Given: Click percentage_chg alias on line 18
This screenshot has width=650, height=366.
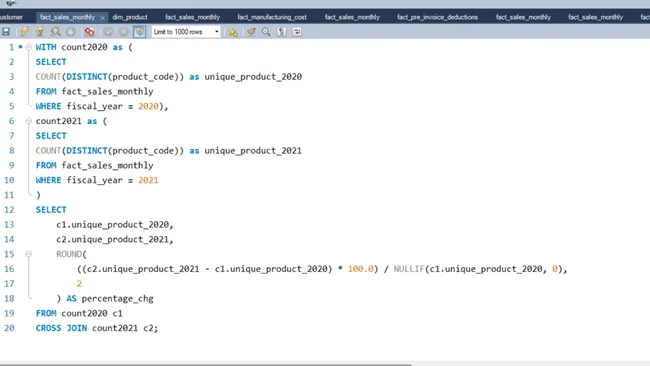Looking at the screenshot, I should tap(117, 299).
